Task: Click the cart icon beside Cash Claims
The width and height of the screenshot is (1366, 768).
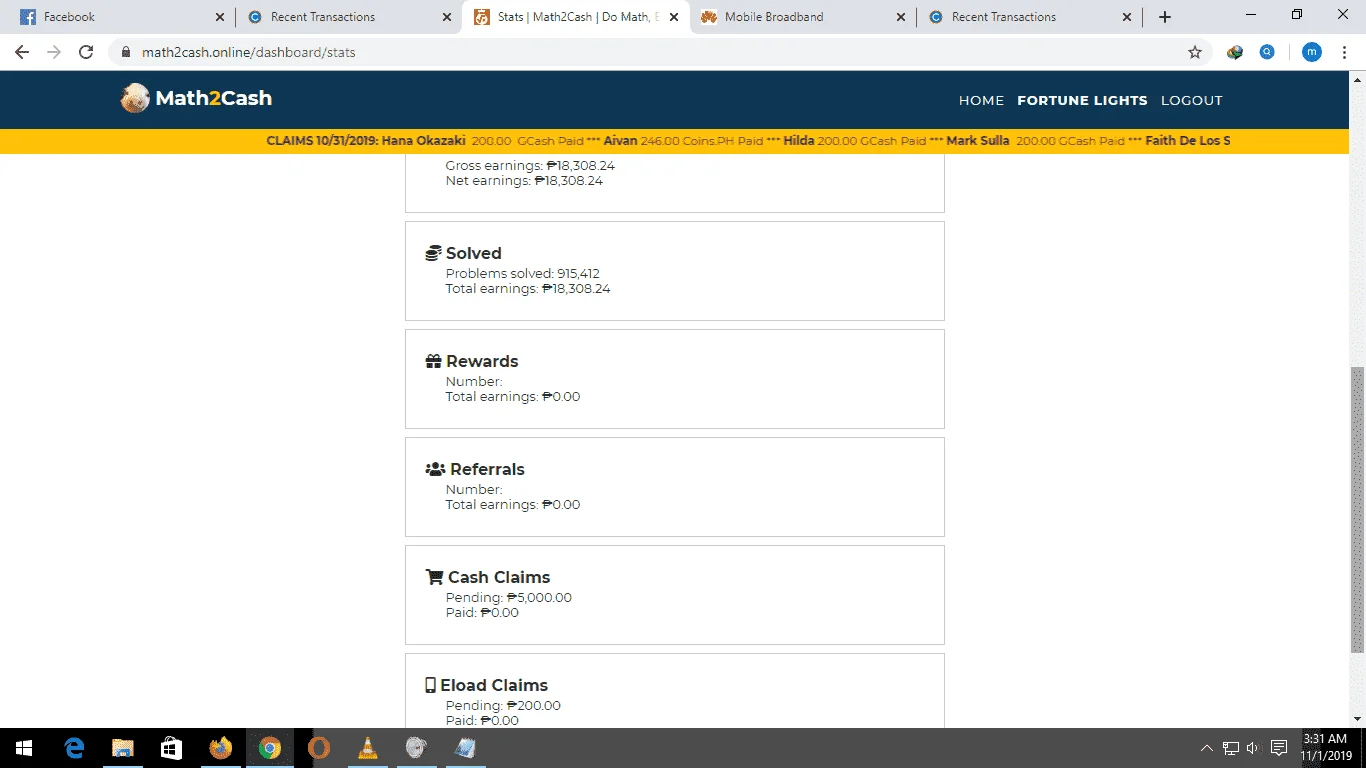Action: (x=434, y=577)
